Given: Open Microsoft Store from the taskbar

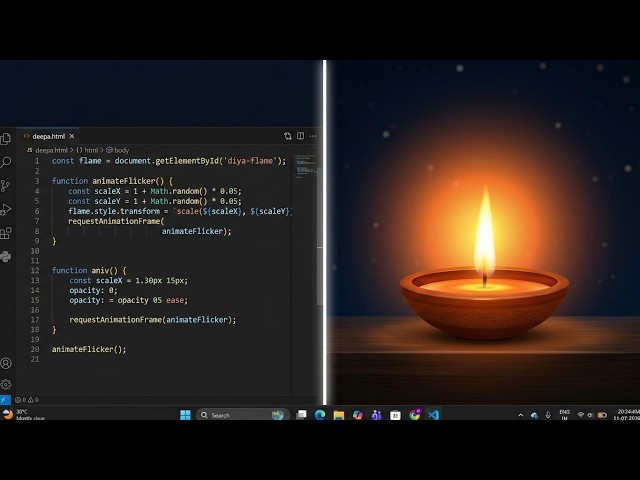Looking at the screenshot, I should click(x=395, y=415).
